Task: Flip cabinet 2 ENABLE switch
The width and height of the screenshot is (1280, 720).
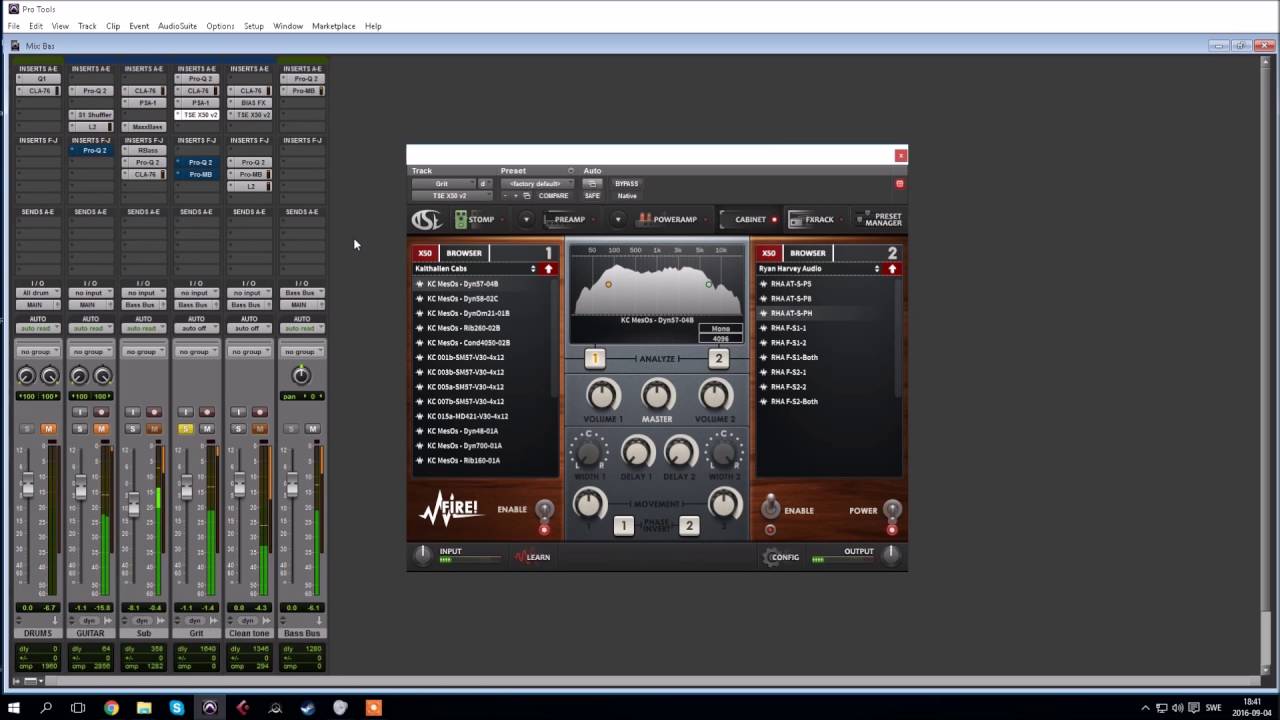Action: [x=771, y=508]
